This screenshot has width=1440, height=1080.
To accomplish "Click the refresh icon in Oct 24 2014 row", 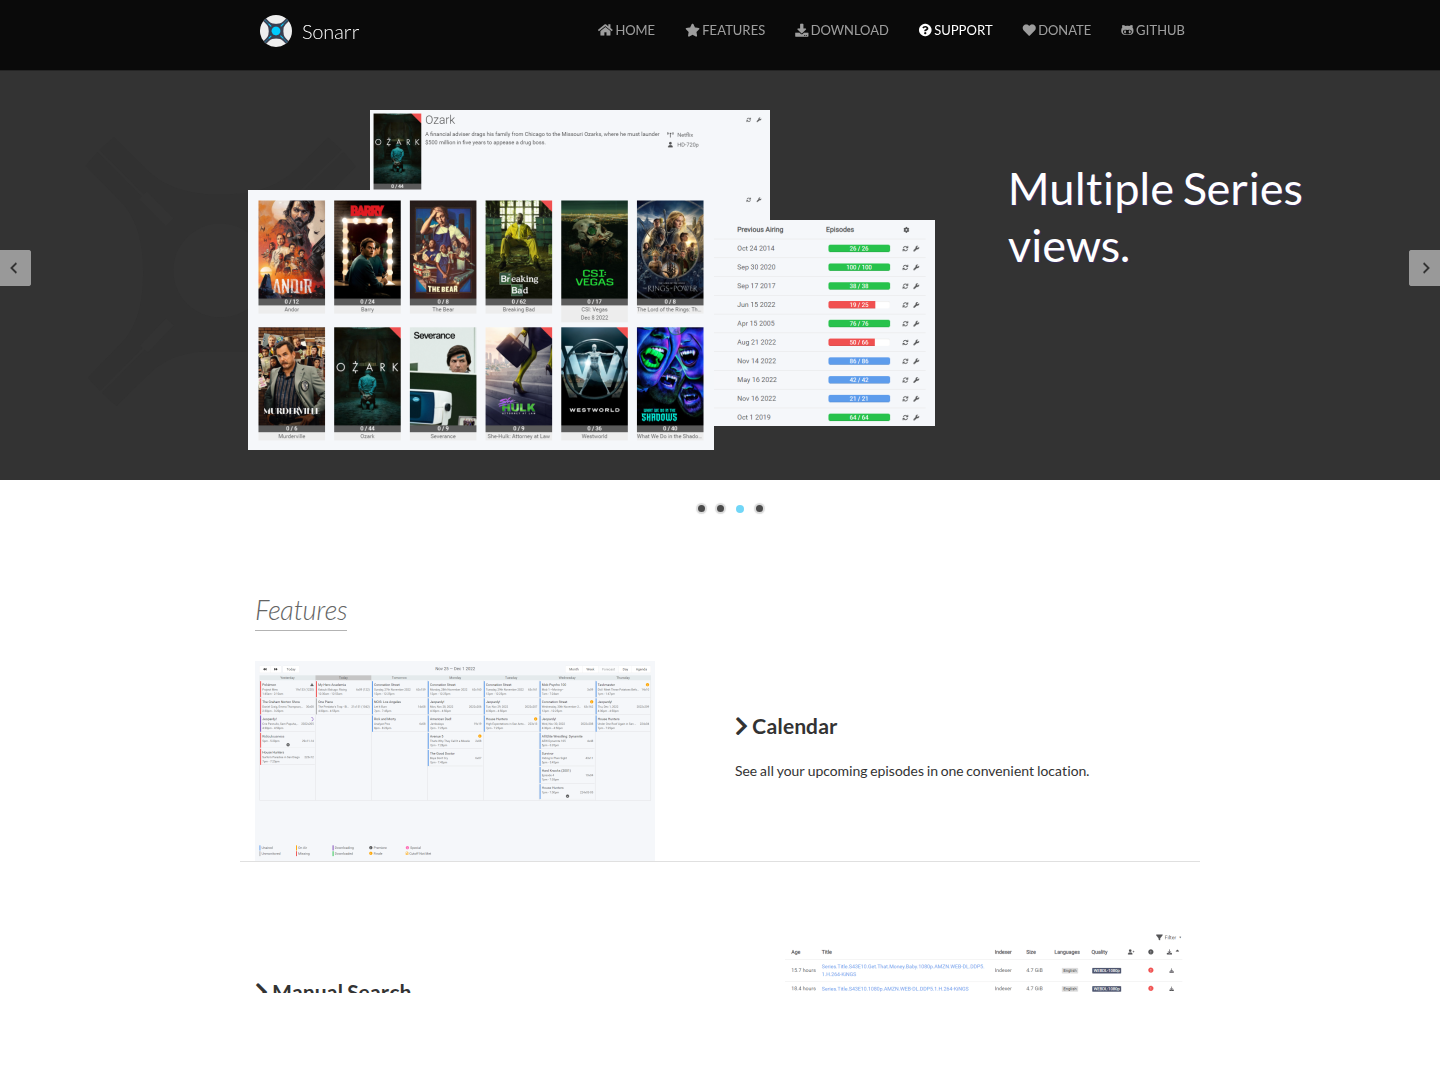I will coord(906,249).
